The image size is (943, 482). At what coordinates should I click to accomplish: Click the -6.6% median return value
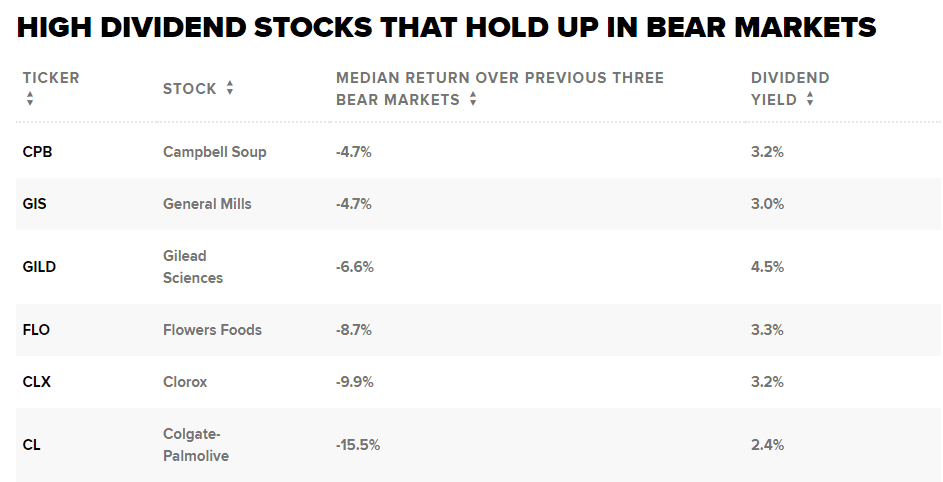tap(354, 267)
